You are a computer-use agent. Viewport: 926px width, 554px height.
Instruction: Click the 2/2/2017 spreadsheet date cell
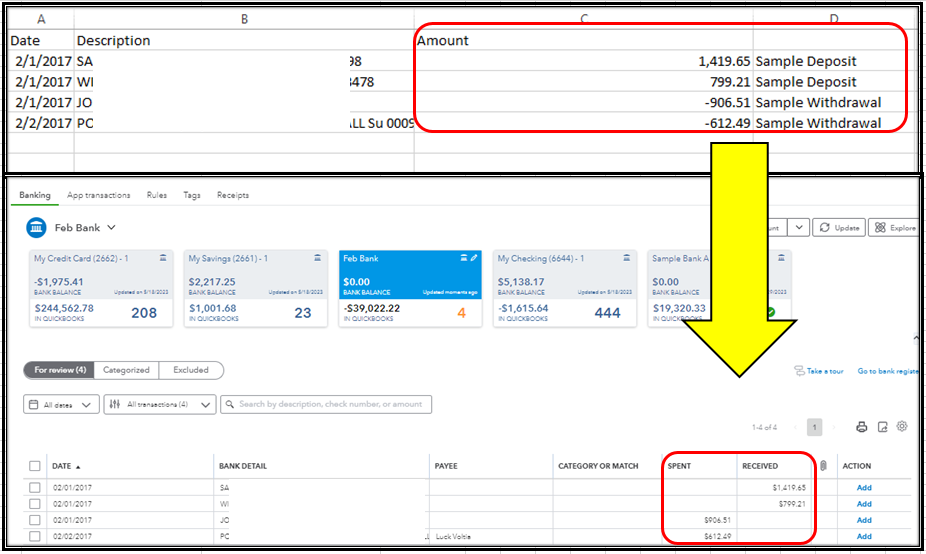(43, 123)
